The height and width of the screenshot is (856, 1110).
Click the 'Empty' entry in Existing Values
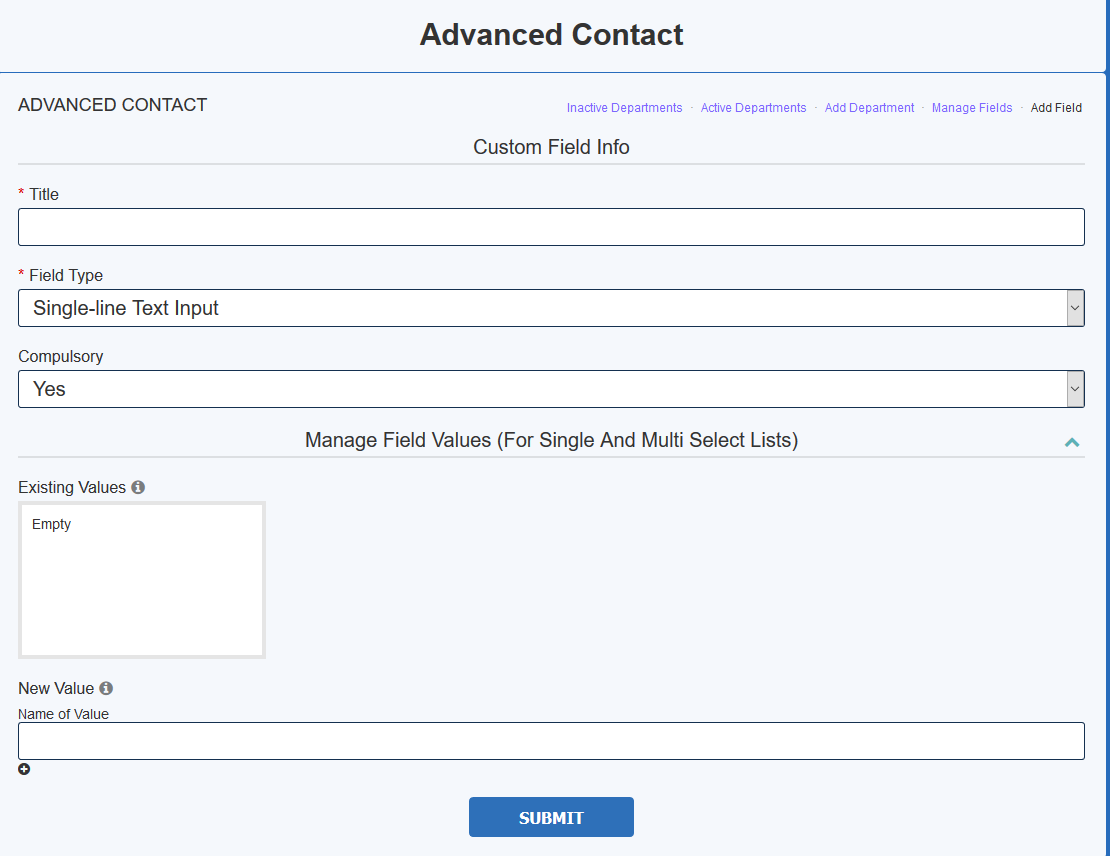[x=52, y=524]
